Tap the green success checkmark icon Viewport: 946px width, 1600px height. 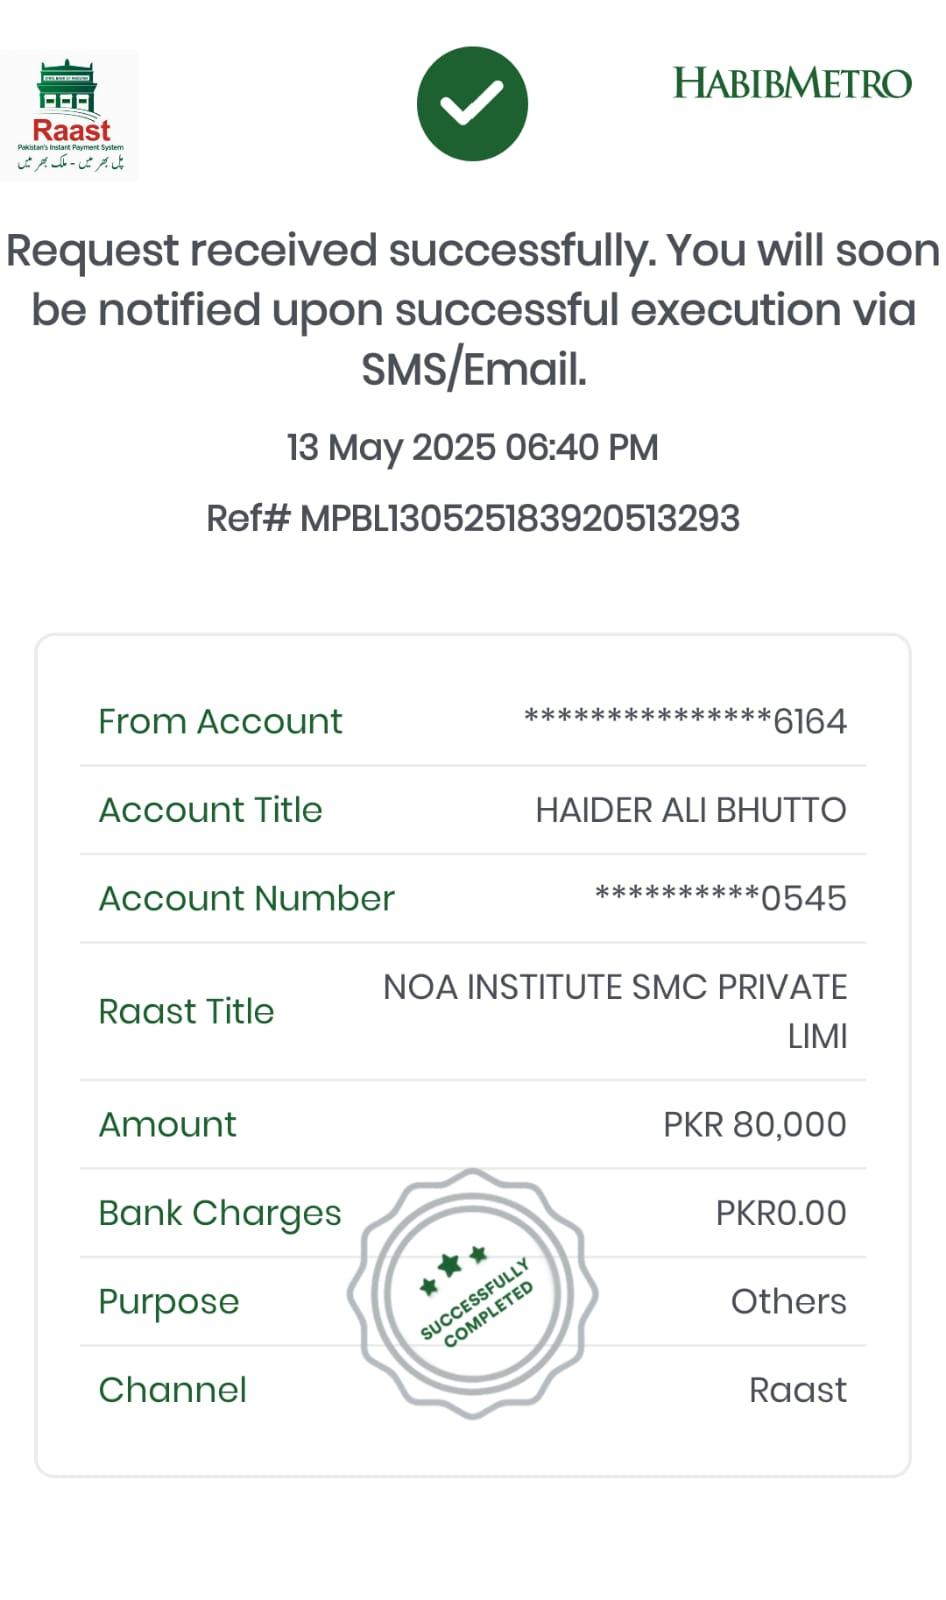[x=472, y=103]
